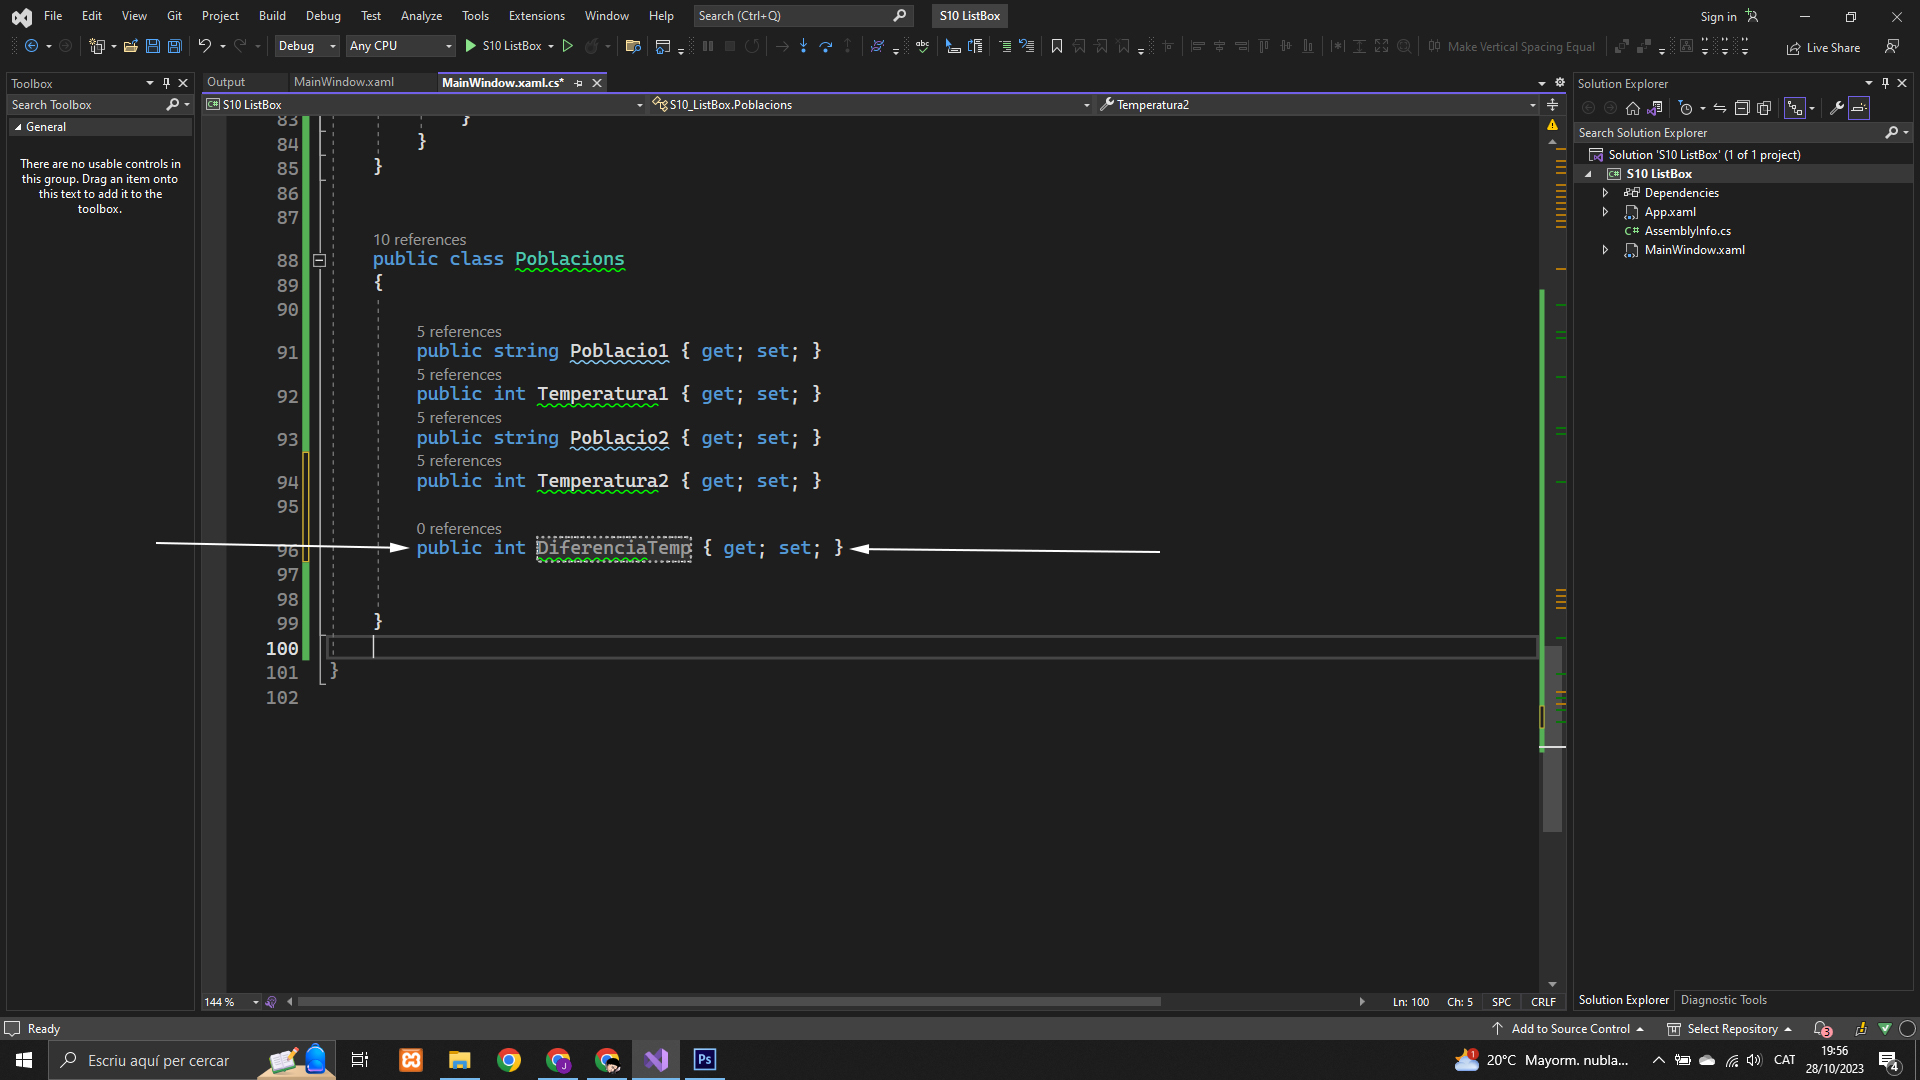1920x1080 pixels.
Task: Click the Save All toolbar icon
Action: [x=174, y=46]
